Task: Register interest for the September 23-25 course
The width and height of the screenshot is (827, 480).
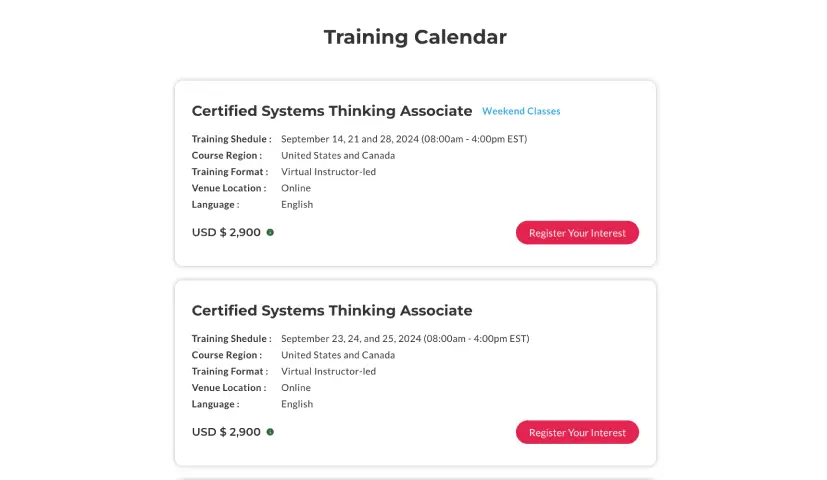Action: 577,433
